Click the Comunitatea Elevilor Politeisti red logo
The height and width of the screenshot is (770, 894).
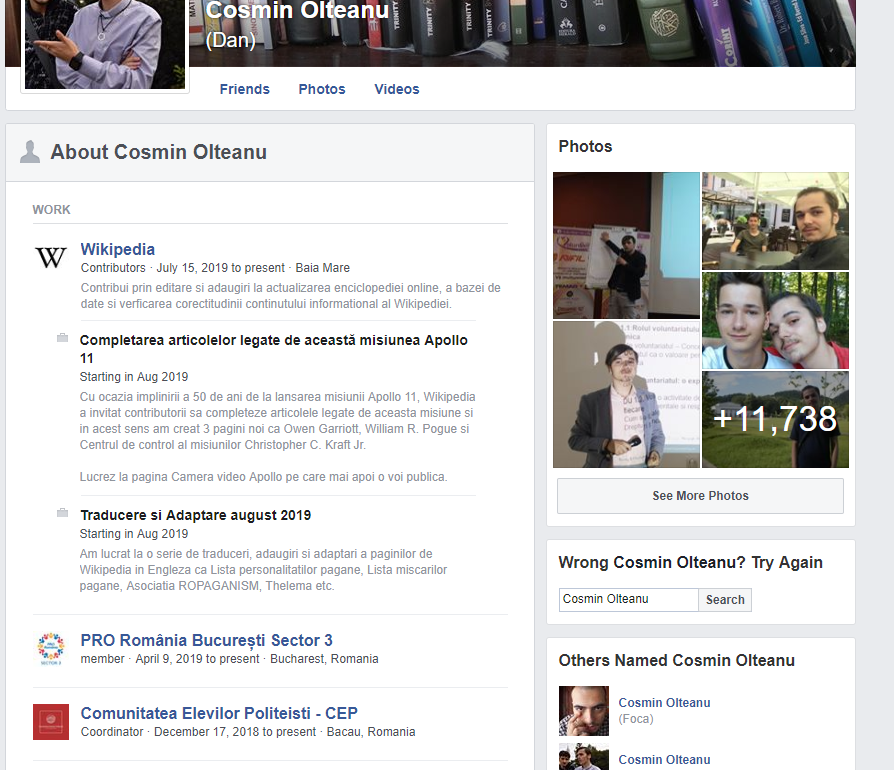click(x=50, y=721)
